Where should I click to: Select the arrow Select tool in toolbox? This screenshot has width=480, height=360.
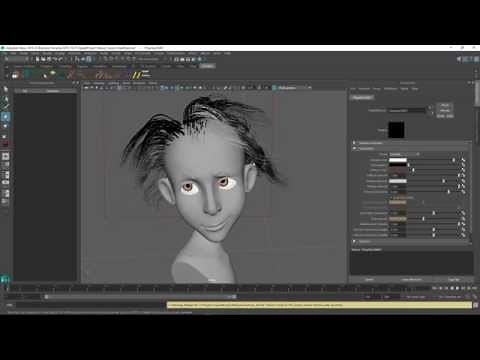tap(5, 89)
